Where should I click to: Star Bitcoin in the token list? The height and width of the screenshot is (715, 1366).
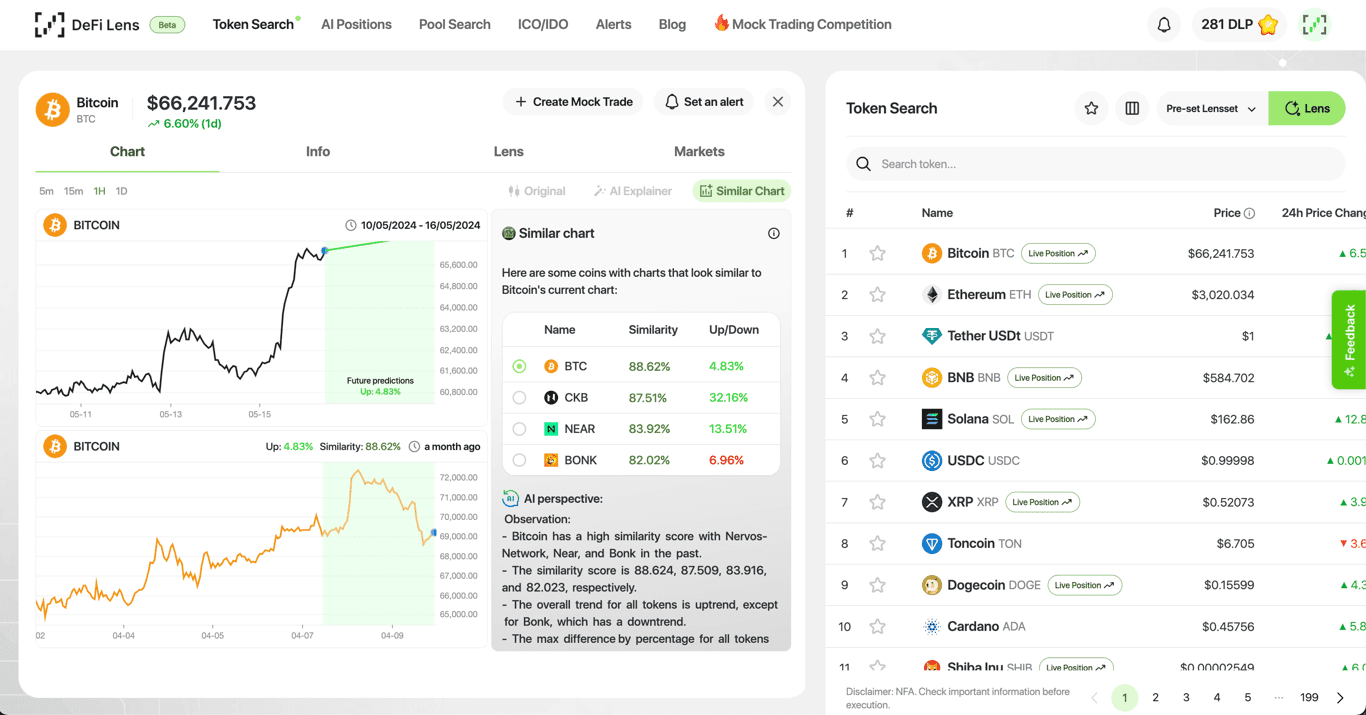877,253
